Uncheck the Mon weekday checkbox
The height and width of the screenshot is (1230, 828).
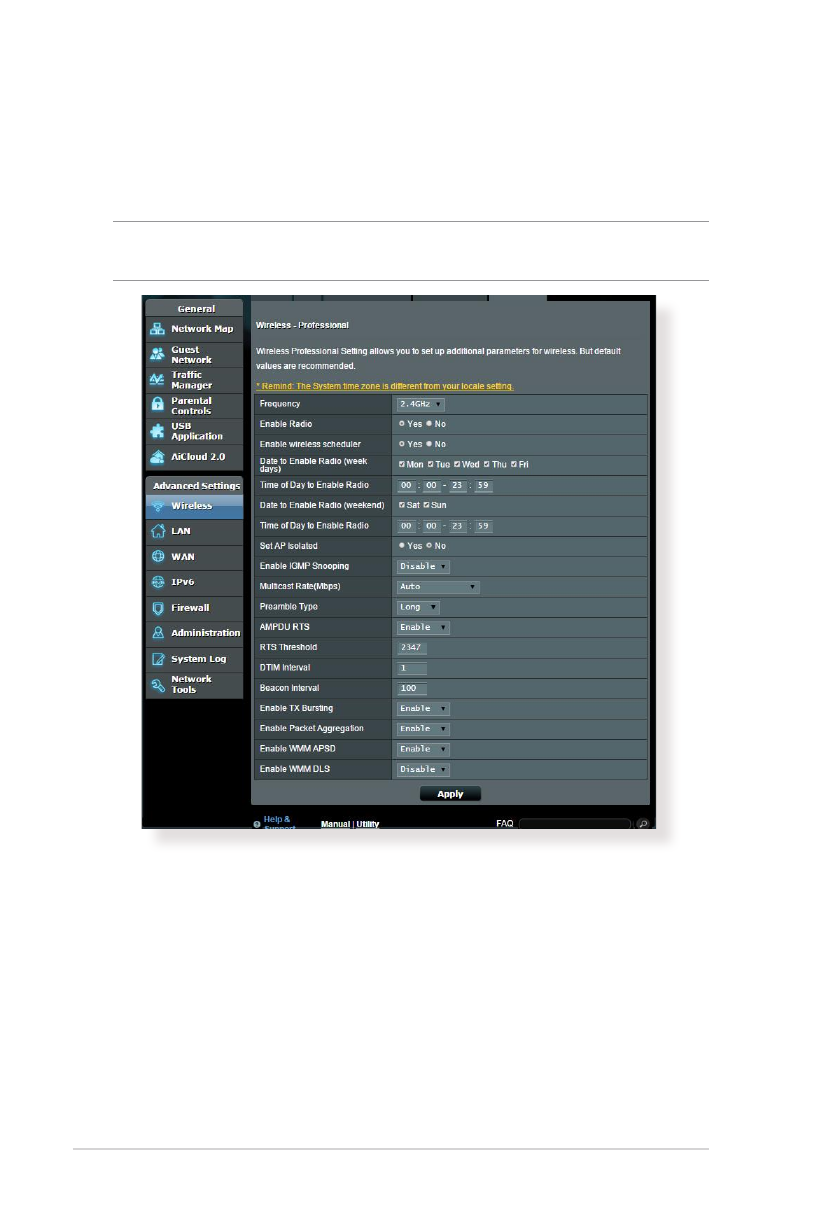click(x=402, y=465)
